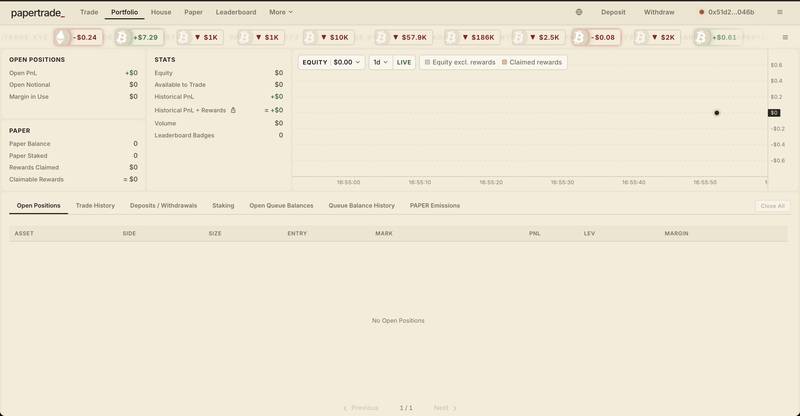
Task: Click the Close All button
Action: pos(772,206)
